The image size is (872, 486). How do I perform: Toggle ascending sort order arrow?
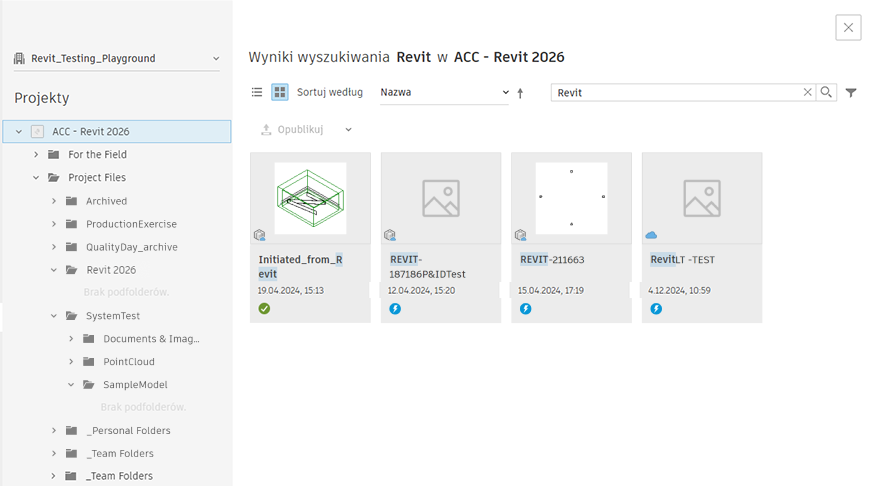click(x=520, y=93)
